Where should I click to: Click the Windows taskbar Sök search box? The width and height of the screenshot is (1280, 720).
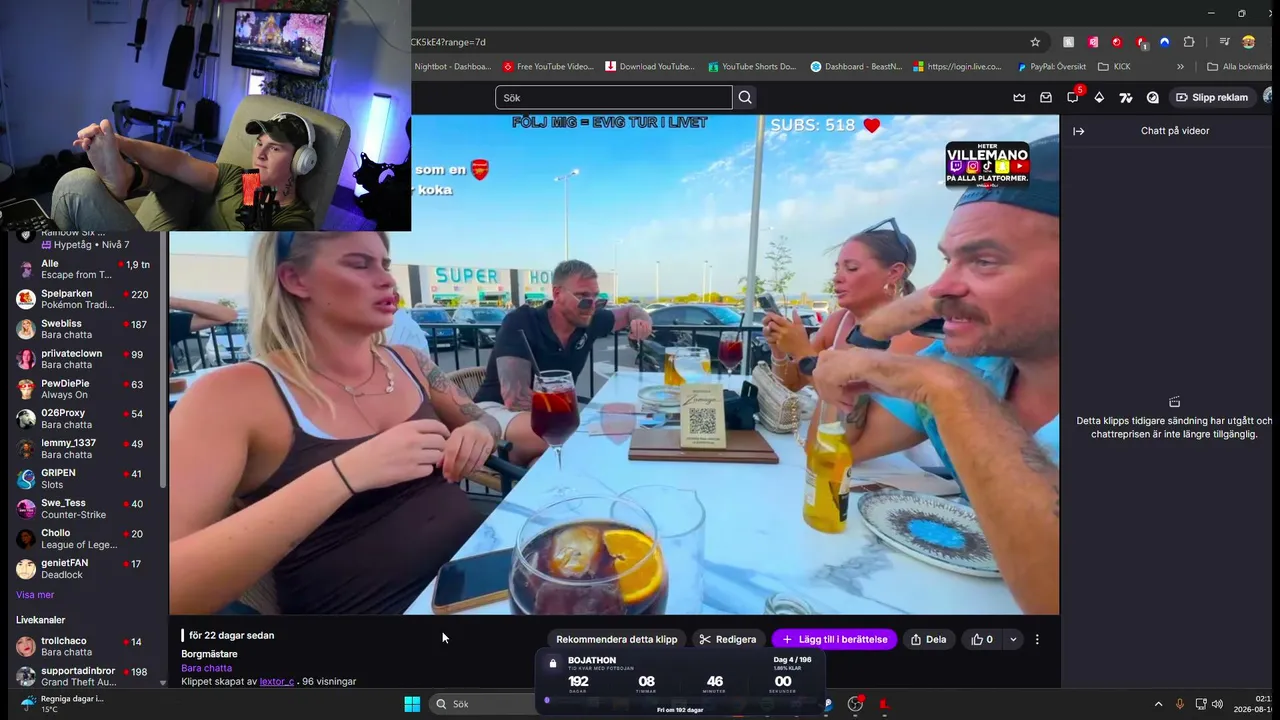(480, 704)
